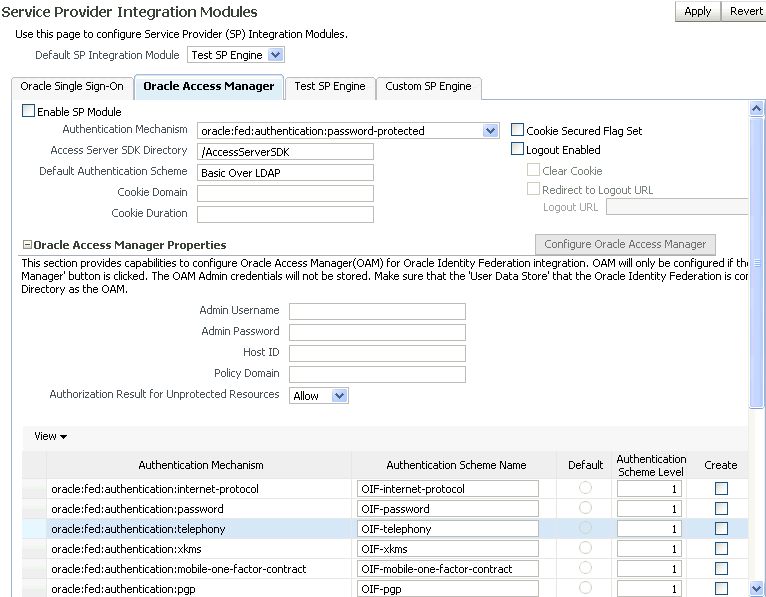Open the Authentication Mechanism dropdown
The image size is (766, 597).
click(490, 131)
